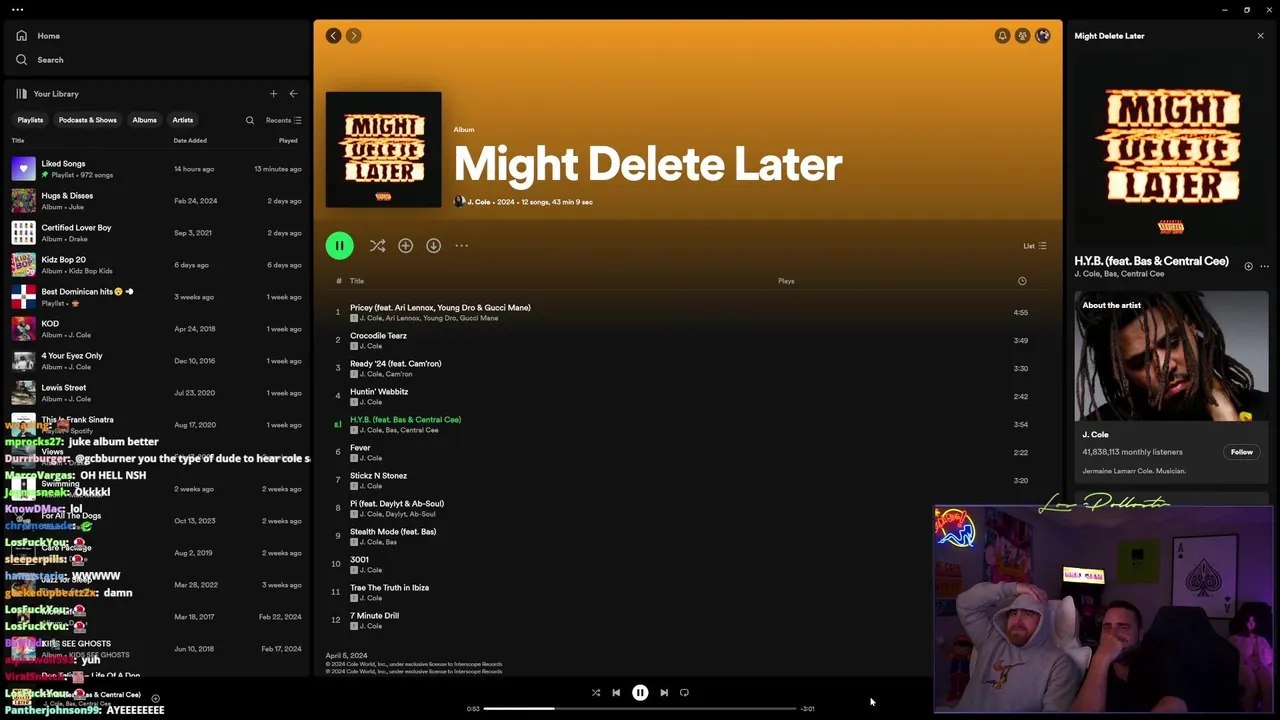Open J. Cole artist link under album title
Screen dimensions: 1280x720
click(x=479, y=202)
